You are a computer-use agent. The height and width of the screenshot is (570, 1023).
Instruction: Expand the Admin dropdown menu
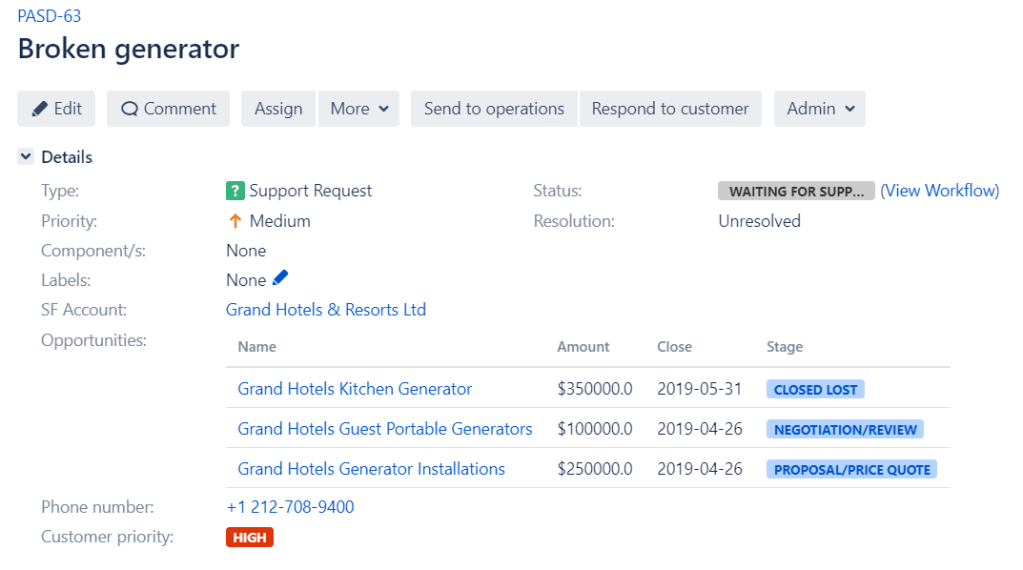coord(819,109)
